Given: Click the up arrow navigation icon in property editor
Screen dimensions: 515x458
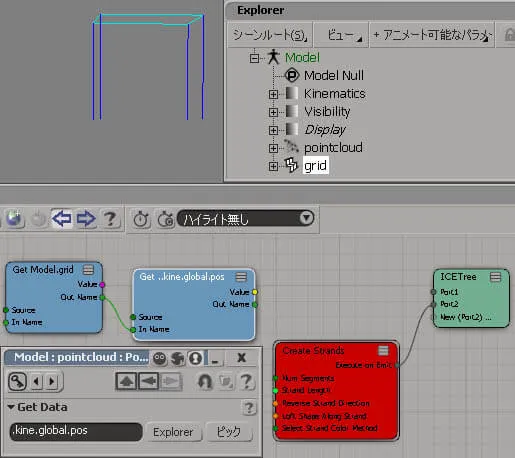Looking at the screenshot, I should coord(126,381).
